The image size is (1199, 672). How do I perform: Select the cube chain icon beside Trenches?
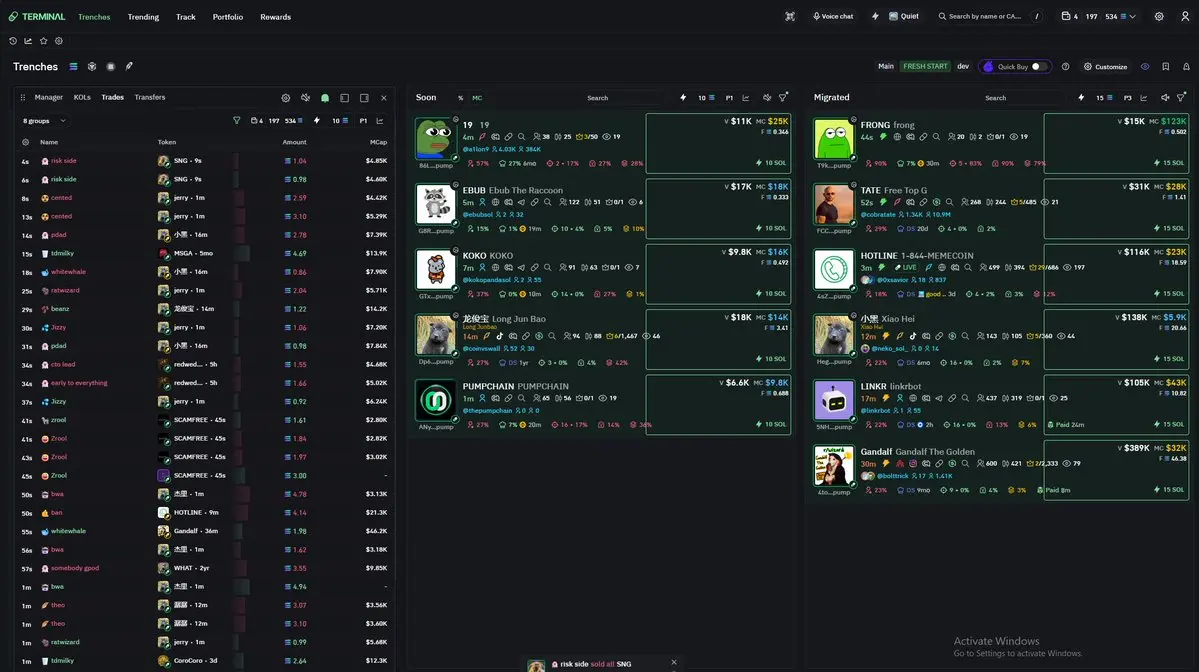tap(92, 67)
